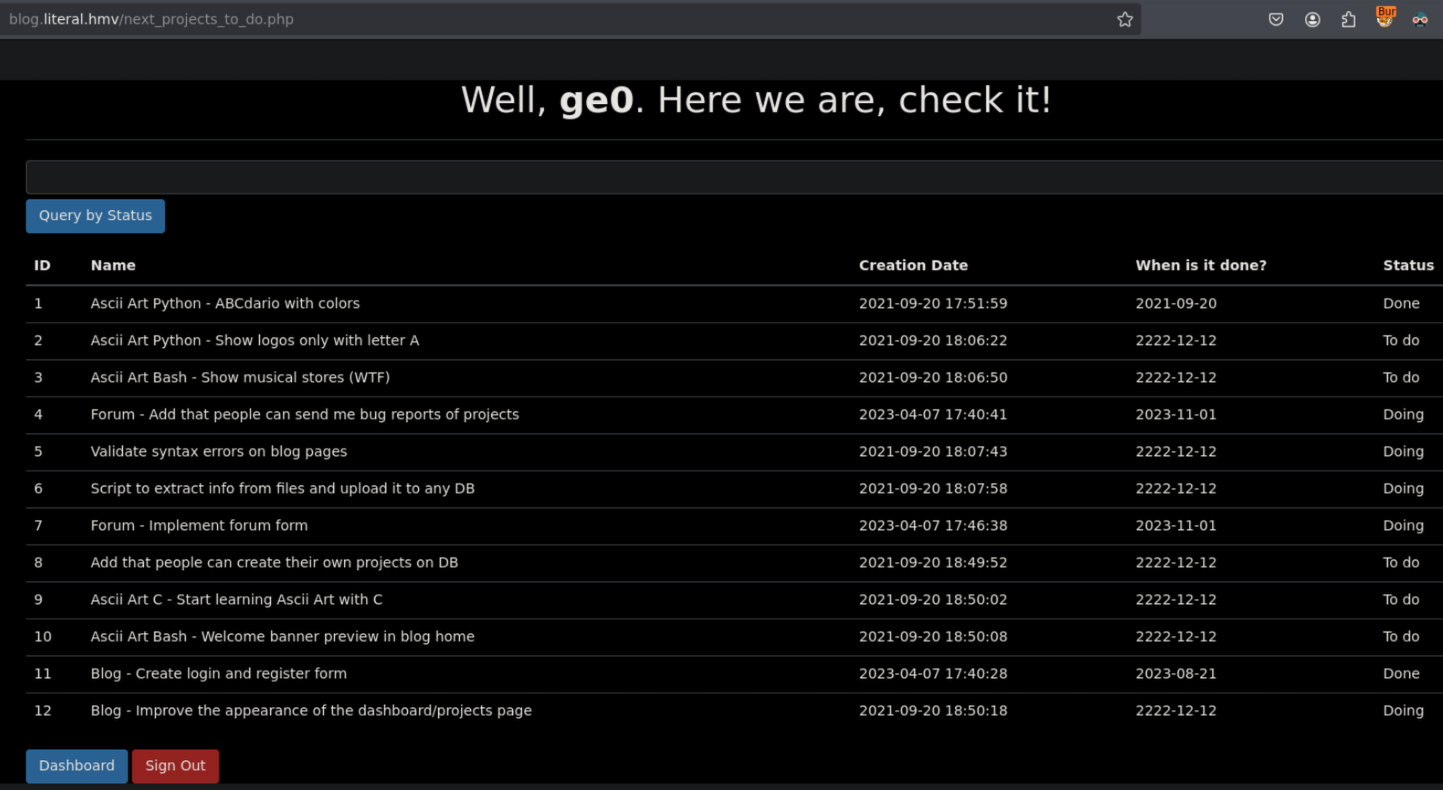Image resolution: width=1443 pixels, height=790 pixels.
Task: Open the Pocket save icon
Action: point(1276,19)
